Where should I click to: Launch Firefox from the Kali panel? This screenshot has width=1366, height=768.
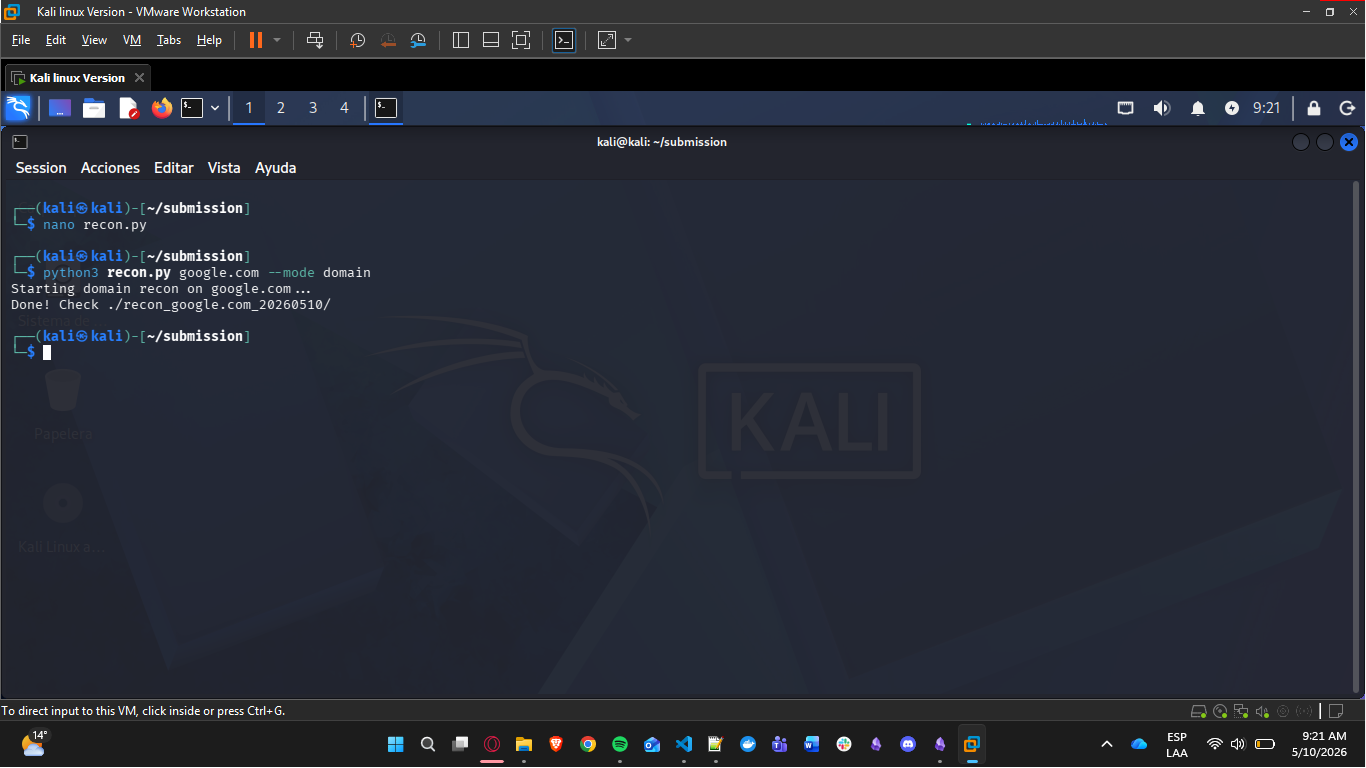pos(162,108)
